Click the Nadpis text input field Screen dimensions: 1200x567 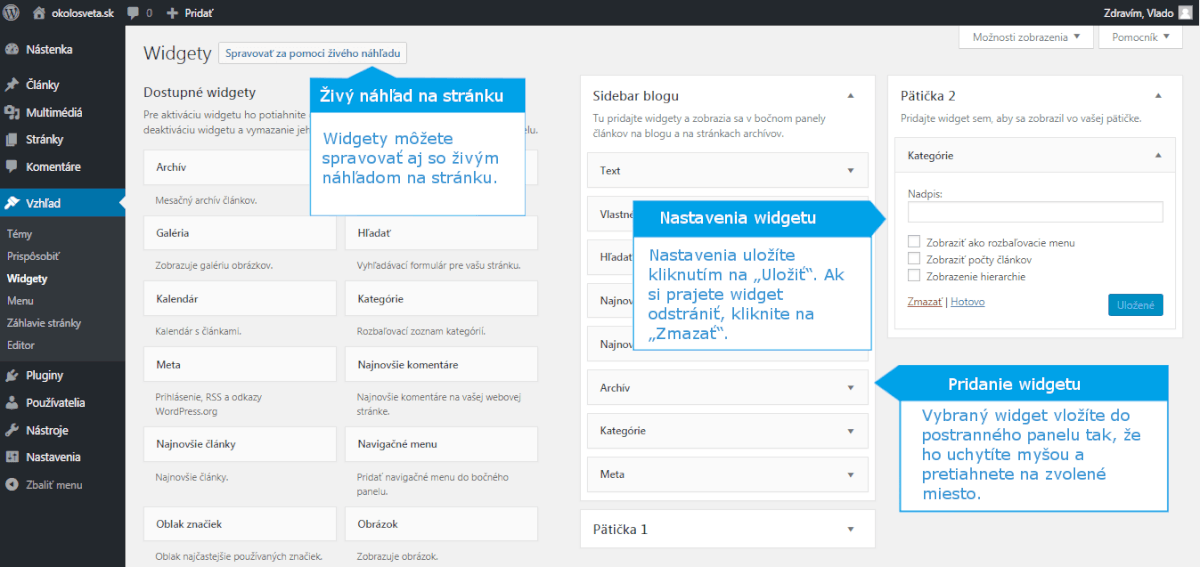(x=1035, y=212)
